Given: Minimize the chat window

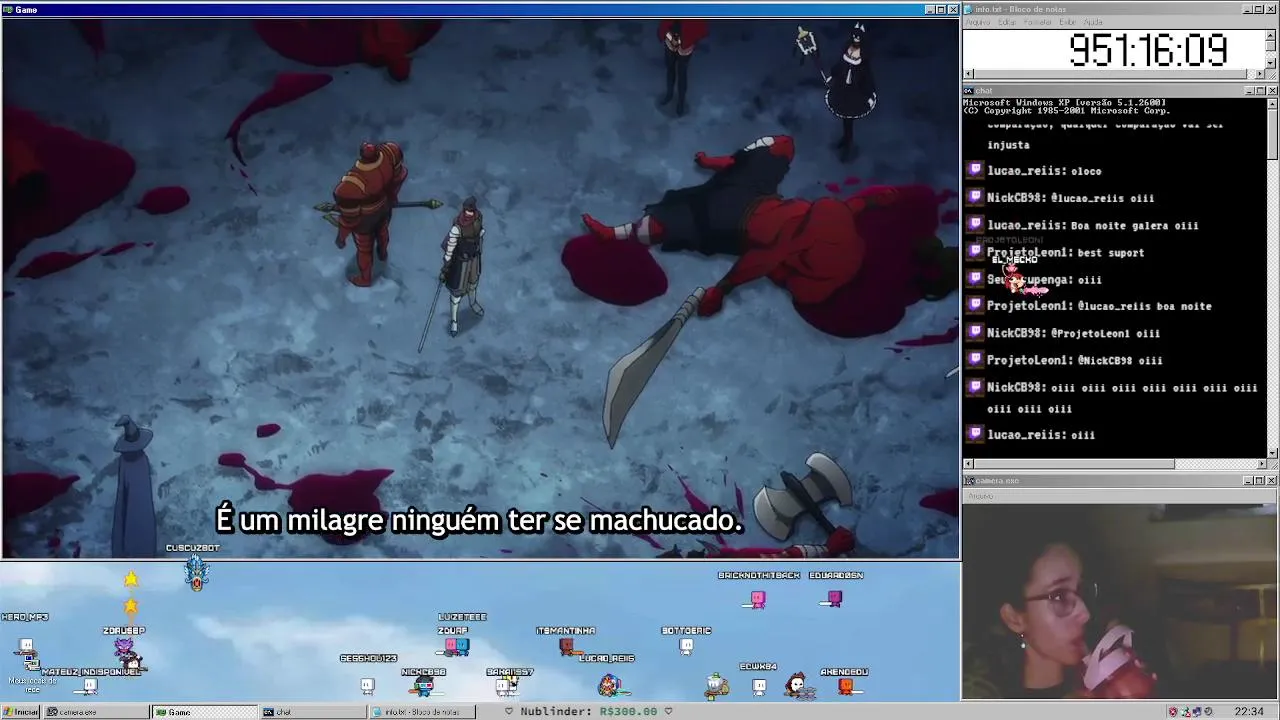Looking at the screenshot, I should pos(1250,91).
